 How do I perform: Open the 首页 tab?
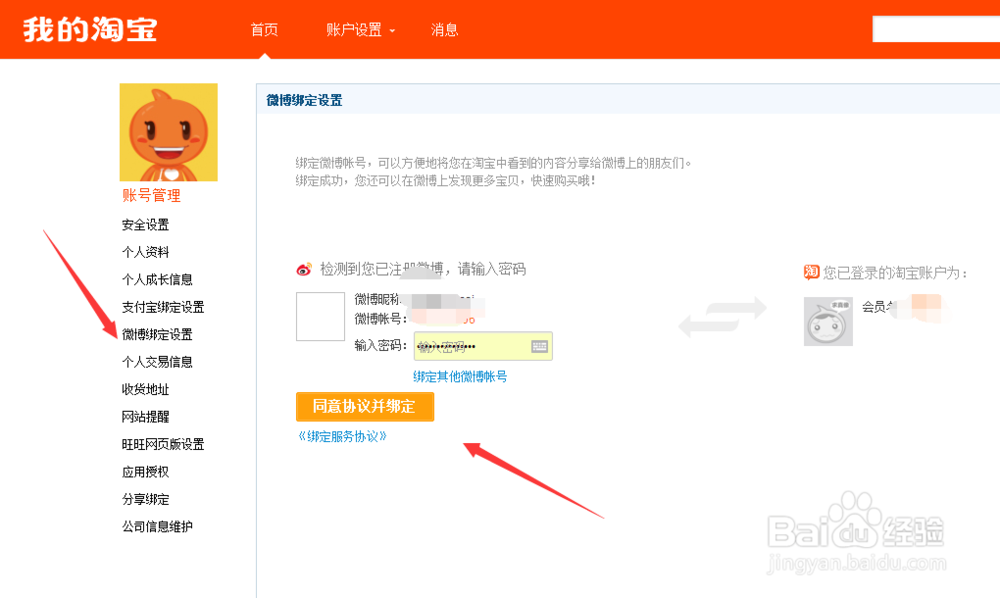(x=264, y=29)
